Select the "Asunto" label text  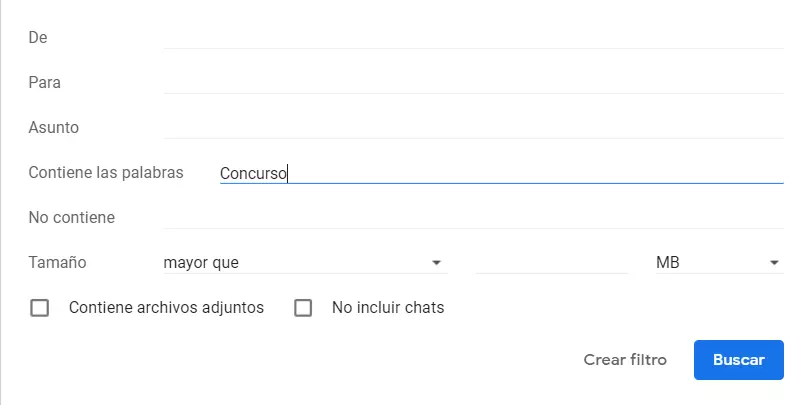pos(54,127)
